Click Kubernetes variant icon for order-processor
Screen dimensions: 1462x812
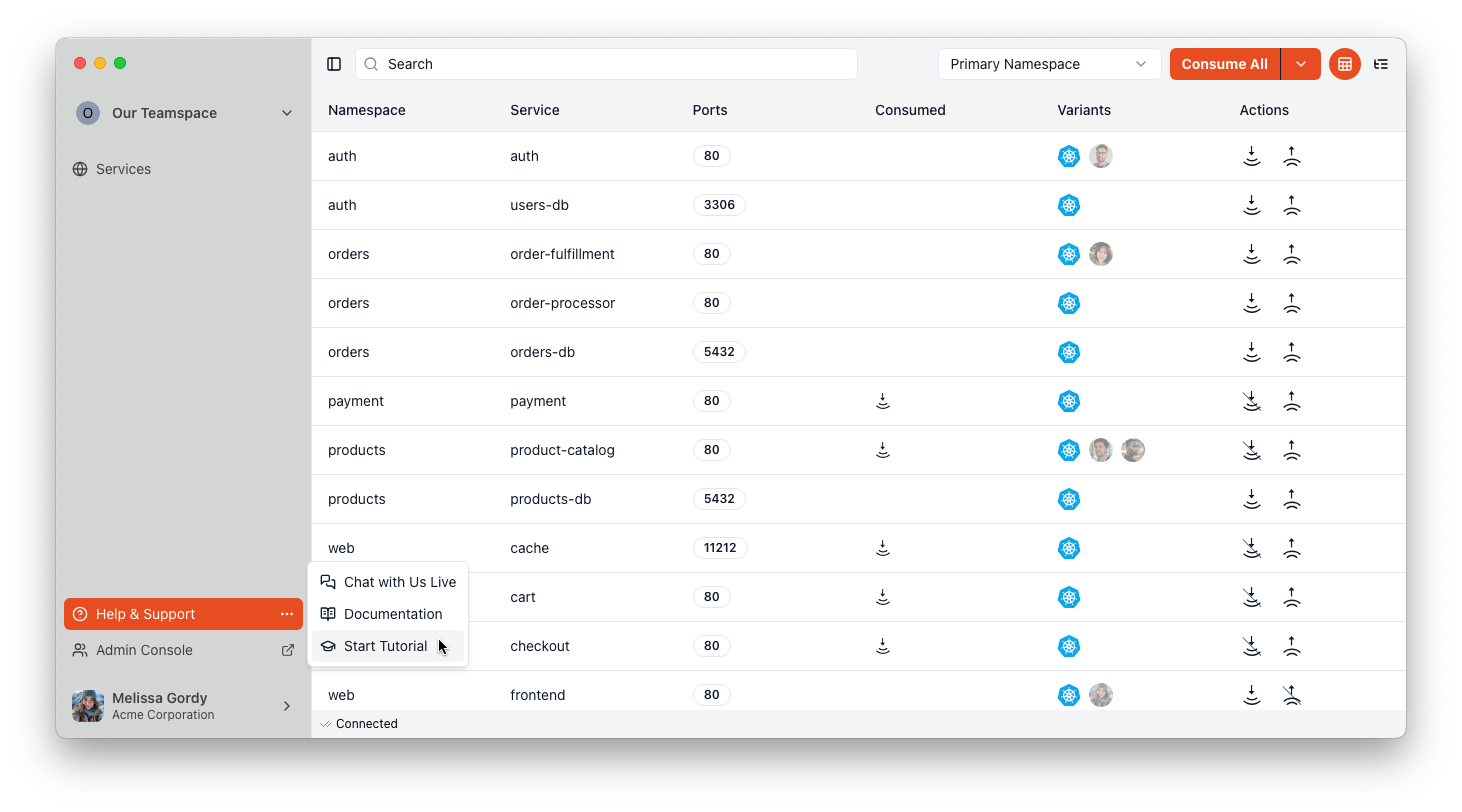click(1069, 303)
